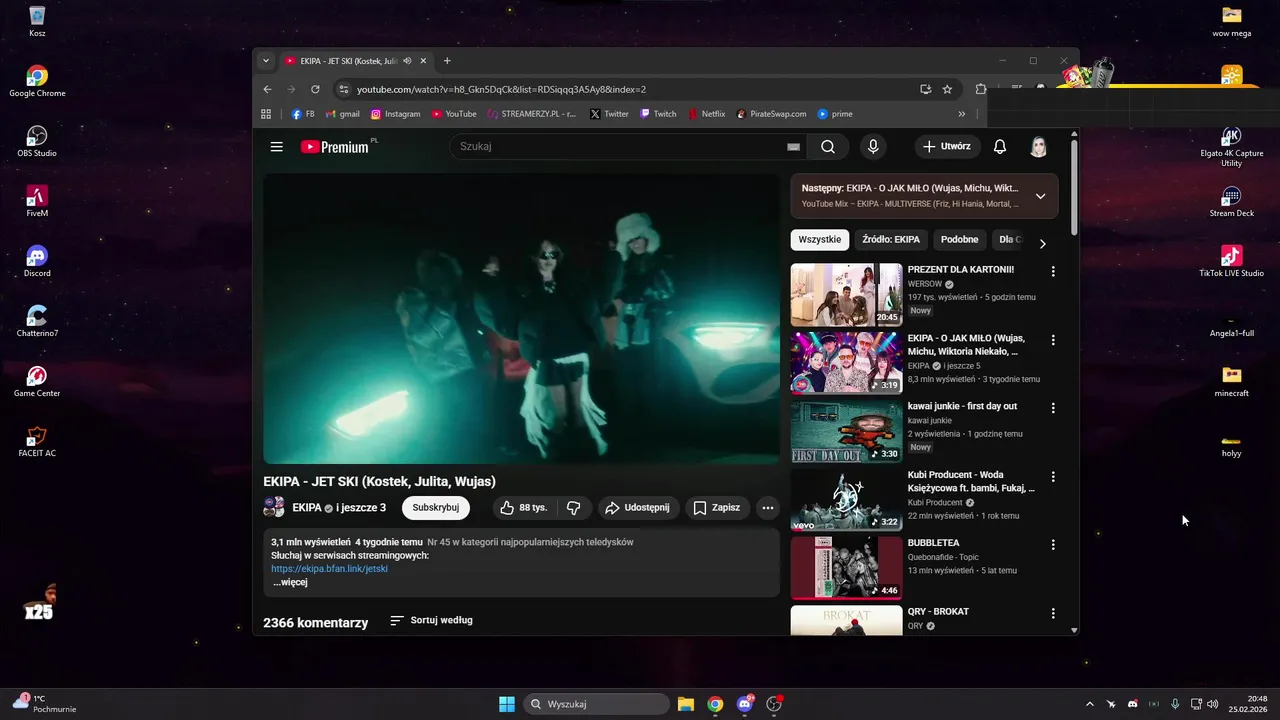The image size is (1280, 720).
Task: Open the Netflix bookmark
Action: [x=707, y=114]
